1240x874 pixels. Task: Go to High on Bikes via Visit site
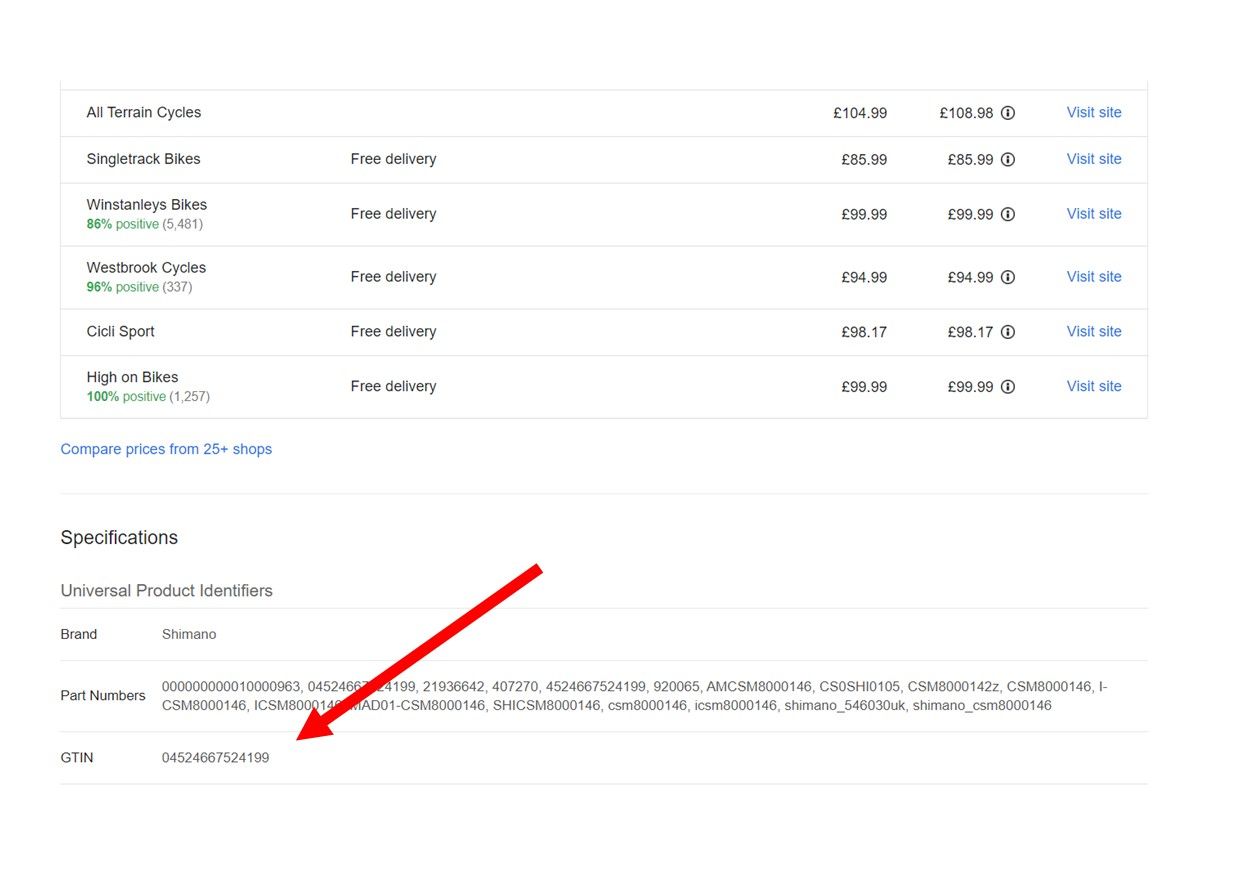[x=1093, y=387]
